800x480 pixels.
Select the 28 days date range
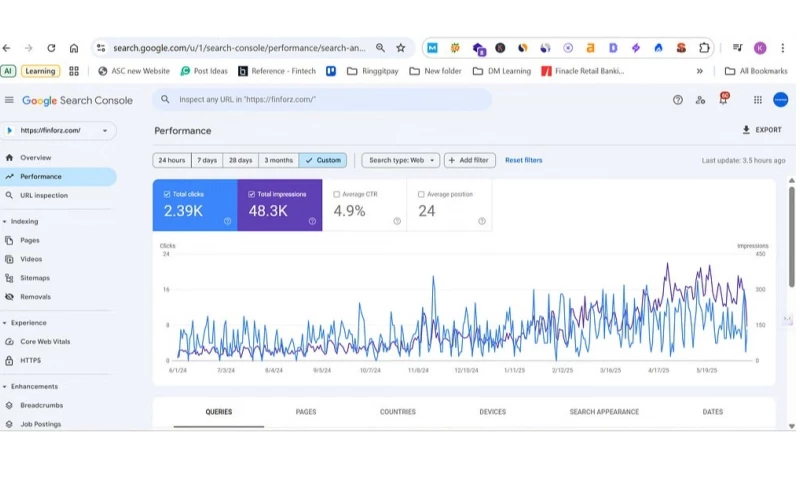coord(240,160)
